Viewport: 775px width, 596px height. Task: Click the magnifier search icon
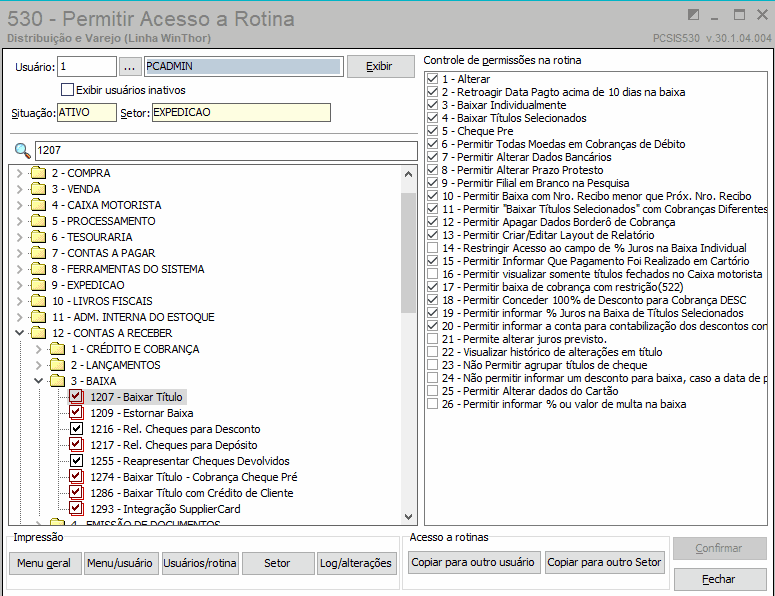(22, 150)
